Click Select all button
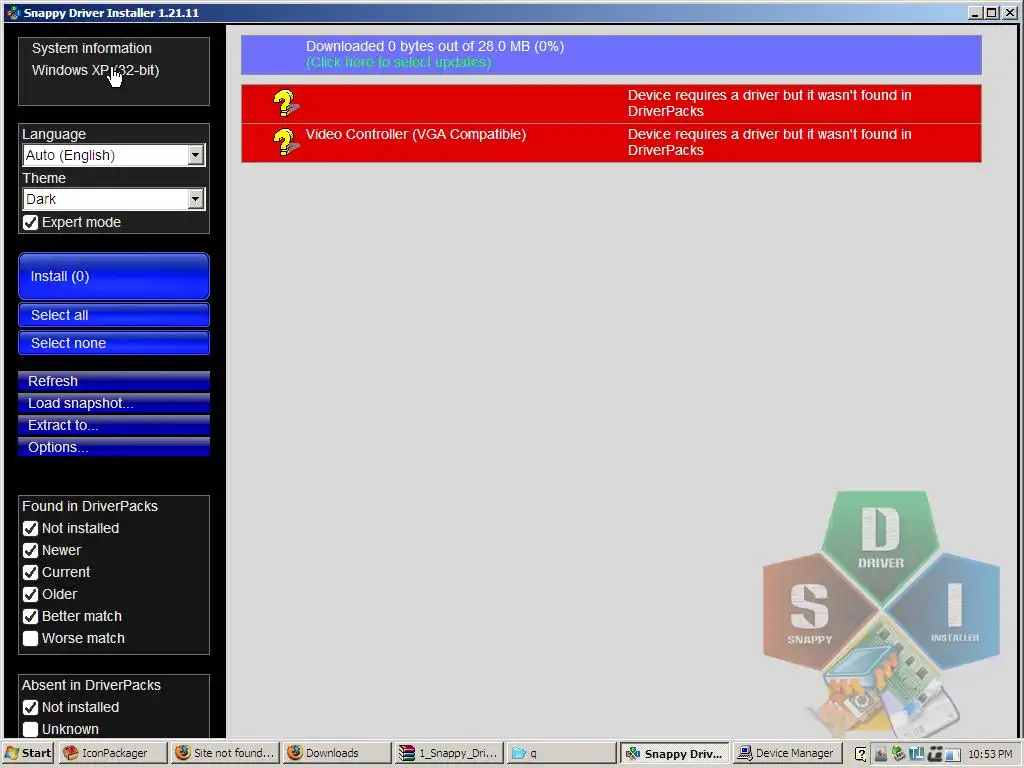 pos(114,315)
